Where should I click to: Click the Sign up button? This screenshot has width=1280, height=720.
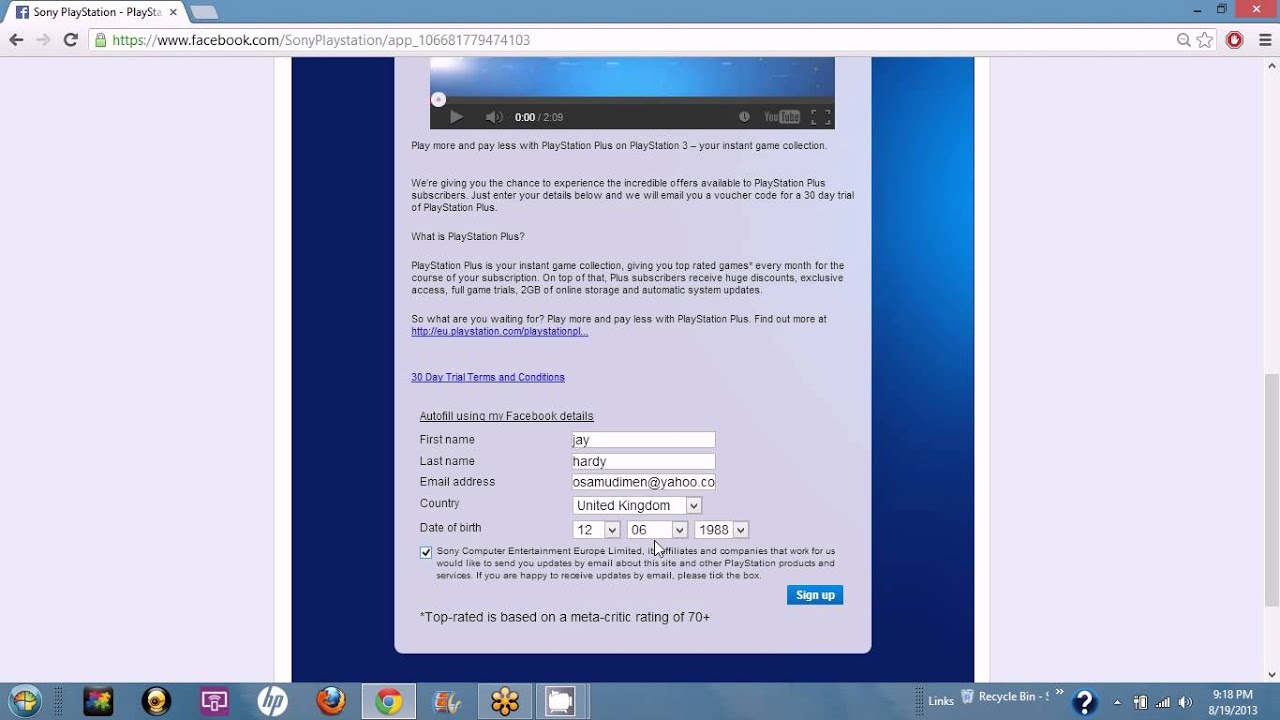[815, 595]
